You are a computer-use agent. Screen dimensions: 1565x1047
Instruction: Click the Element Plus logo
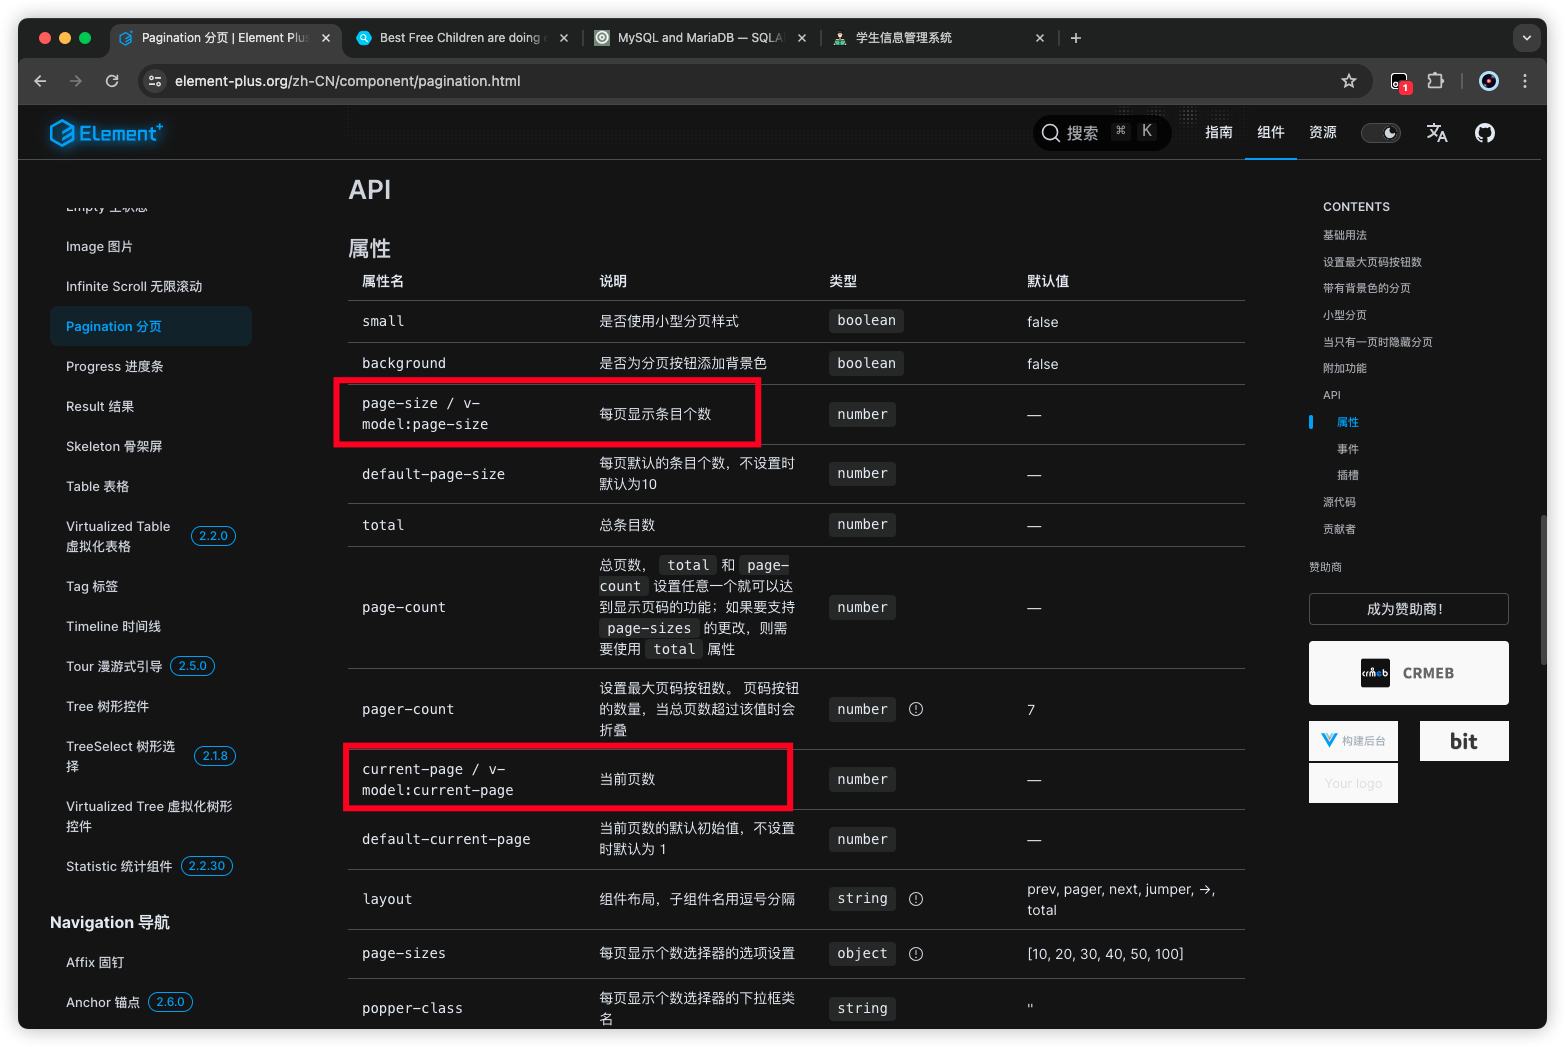point(106,132)
